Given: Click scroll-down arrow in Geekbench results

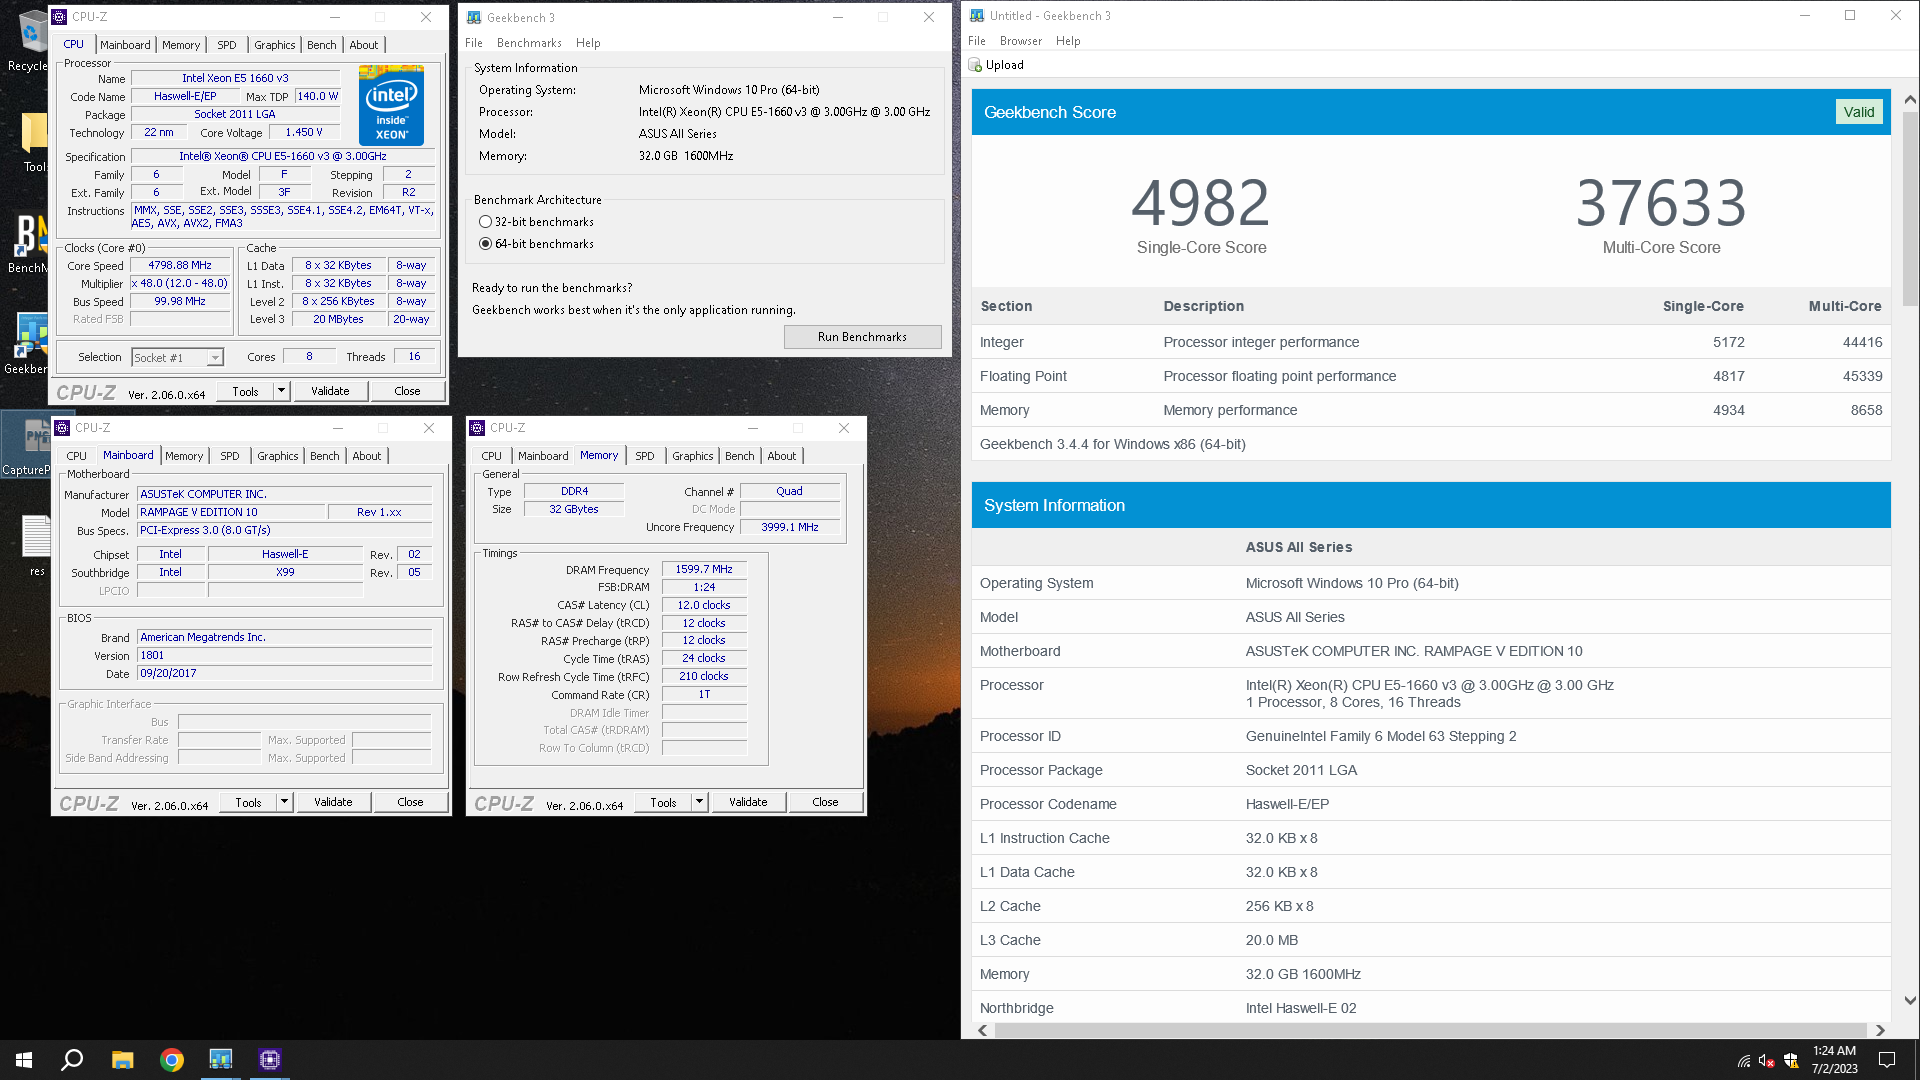Looking at the screenshot, I should pos(1910,1000).
